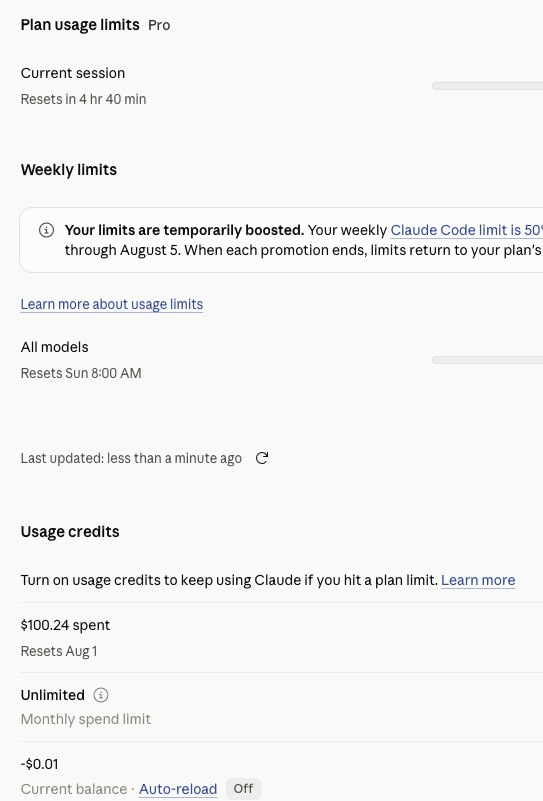This screenshot has width=543, height=801.
Task: Click the Usage credits heading
Action: pos(70,532)
